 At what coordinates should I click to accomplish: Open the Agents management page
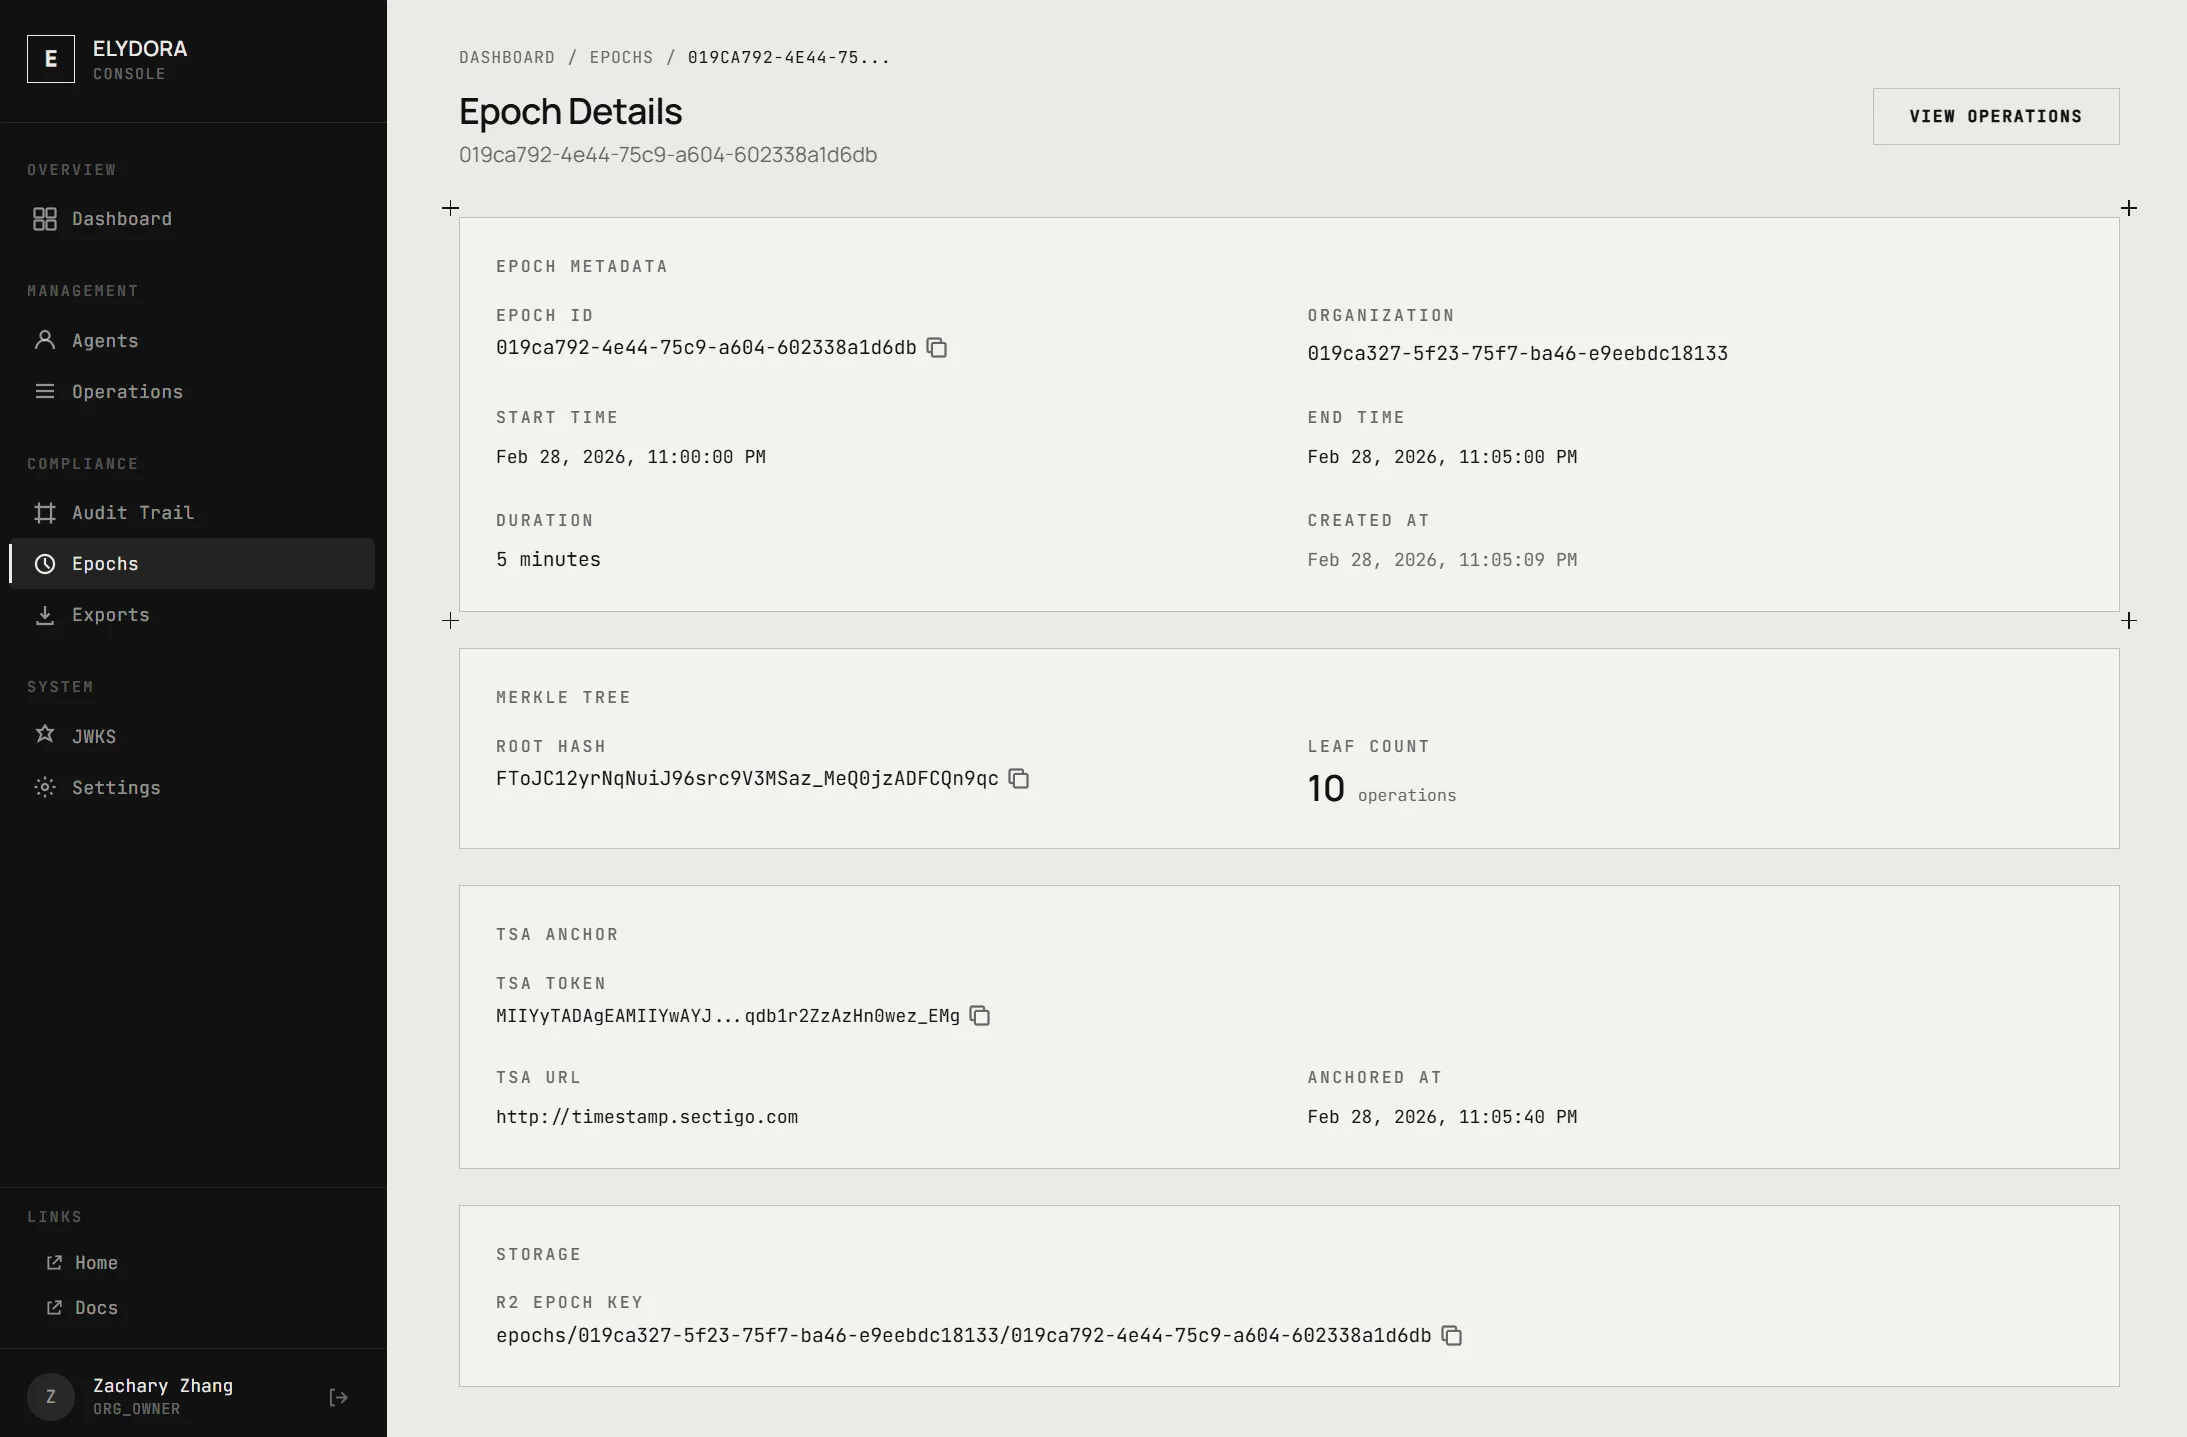tap(104, 341)
